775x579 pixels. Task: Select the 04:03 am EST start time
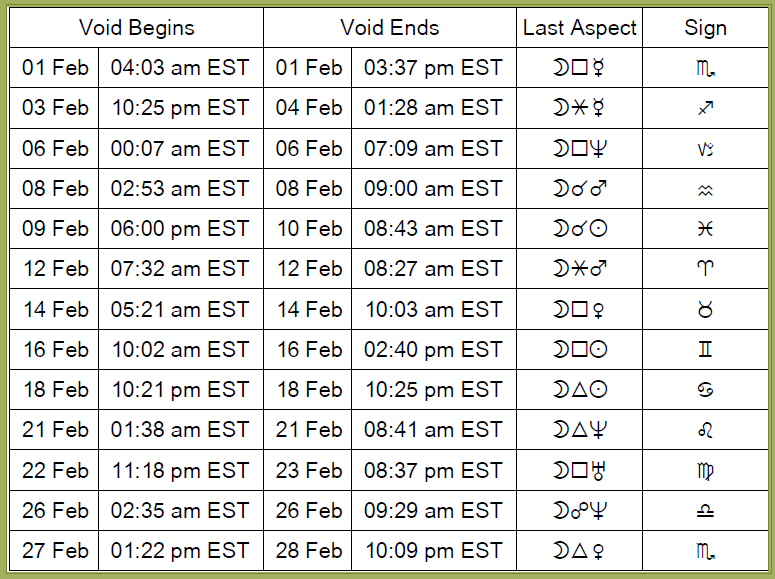(180, 68)
